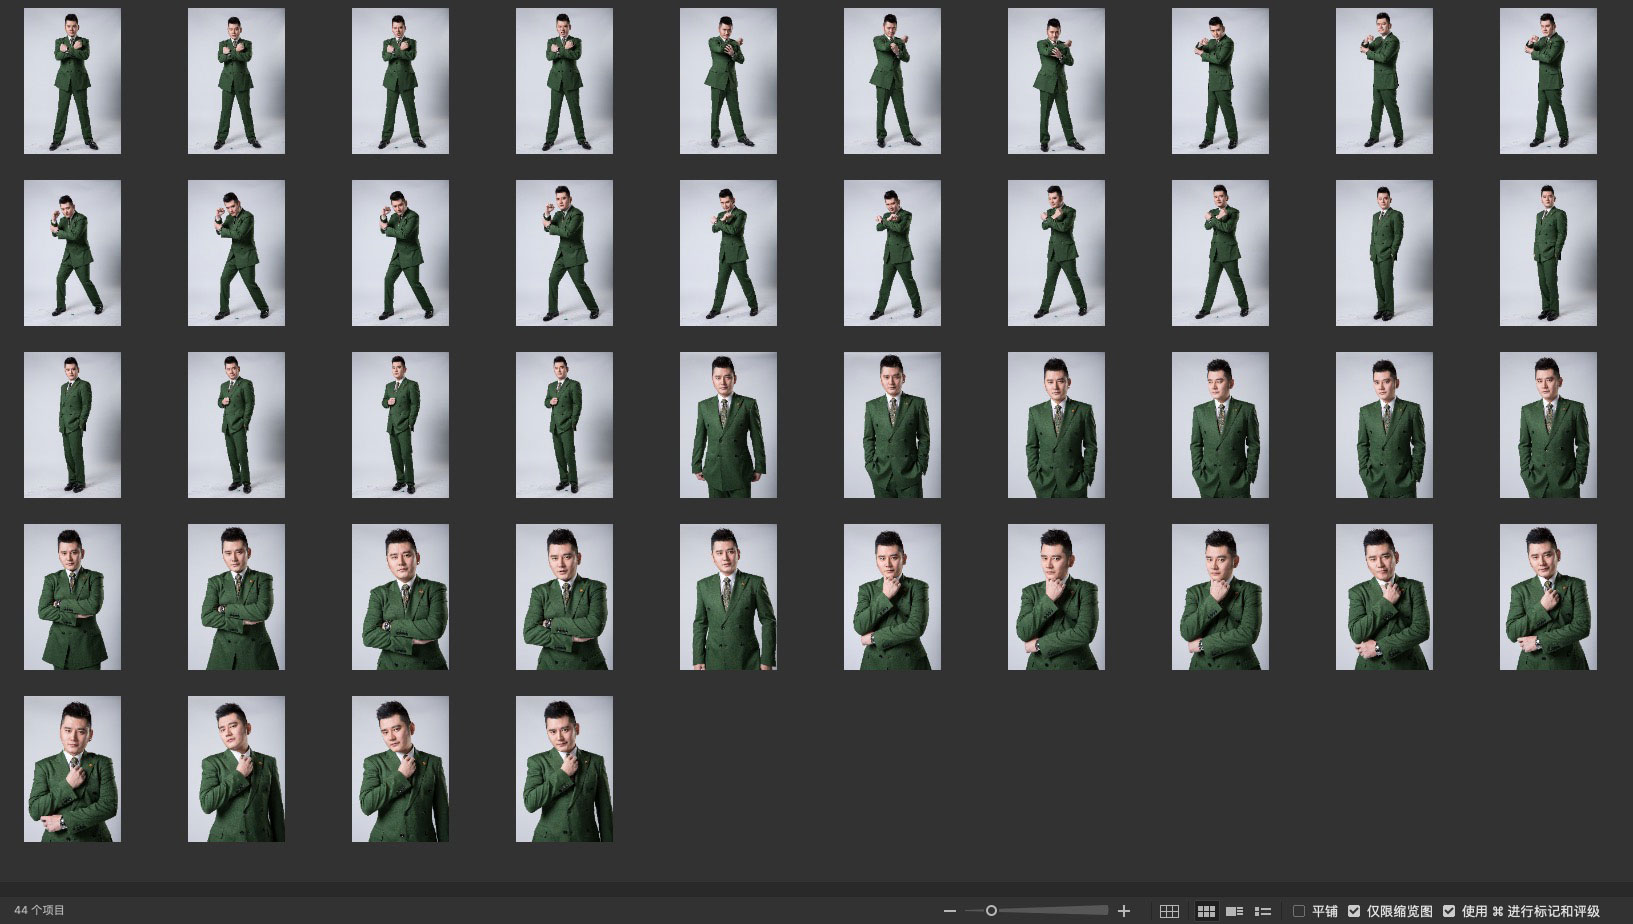This screenshot has height=924, width=1633.
Task: Click the plus icon to enlarge thumbnails
Action: point(1124,911)
